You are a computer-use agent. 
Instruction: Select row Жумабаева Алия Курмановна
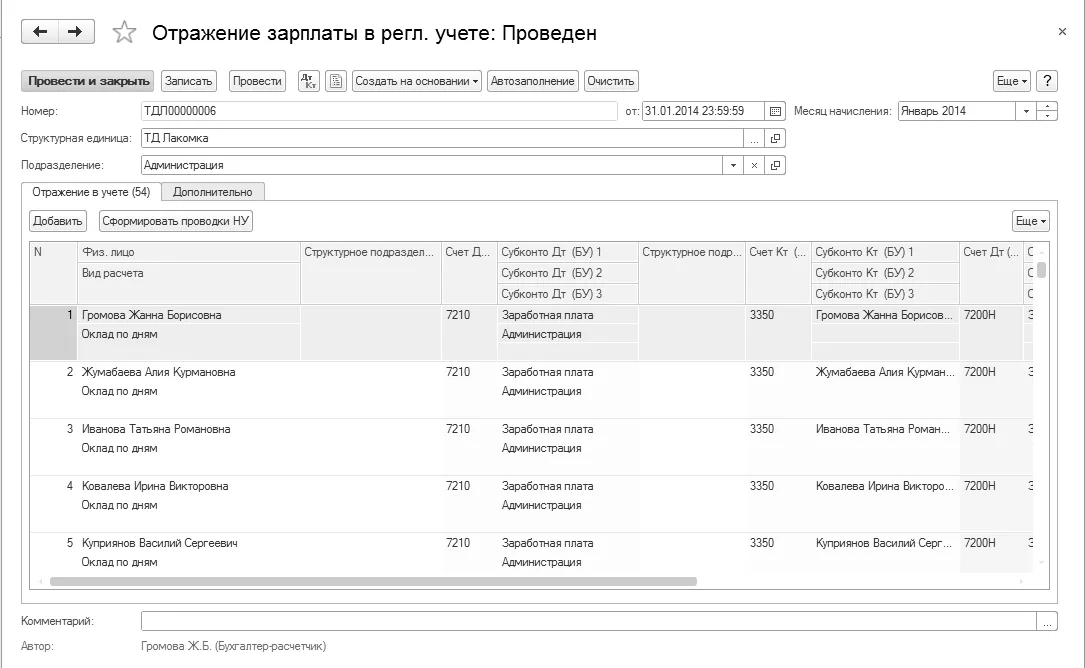pos(158,372)
